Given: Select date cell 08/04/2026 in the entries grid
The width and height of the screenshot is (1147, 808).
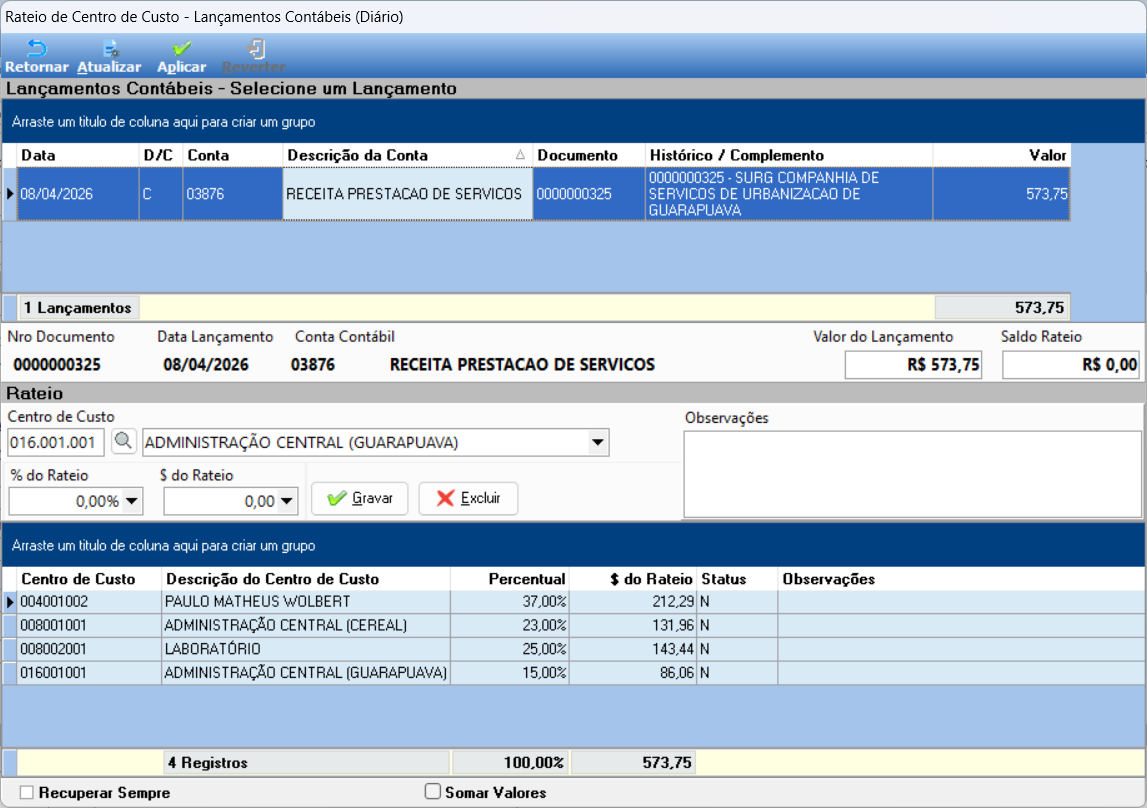Looking at the screenshot, I should (78, 194).
